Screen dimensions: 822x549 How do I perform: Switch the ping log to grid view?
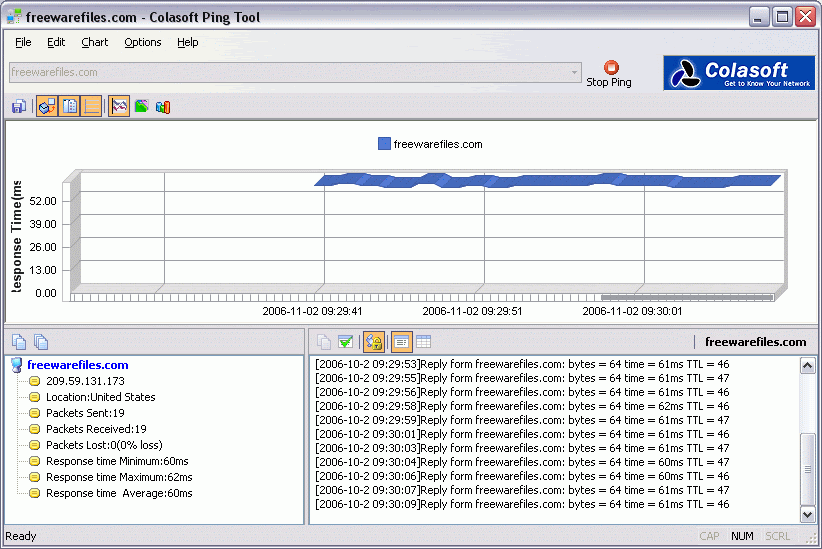tap(423, 342)
